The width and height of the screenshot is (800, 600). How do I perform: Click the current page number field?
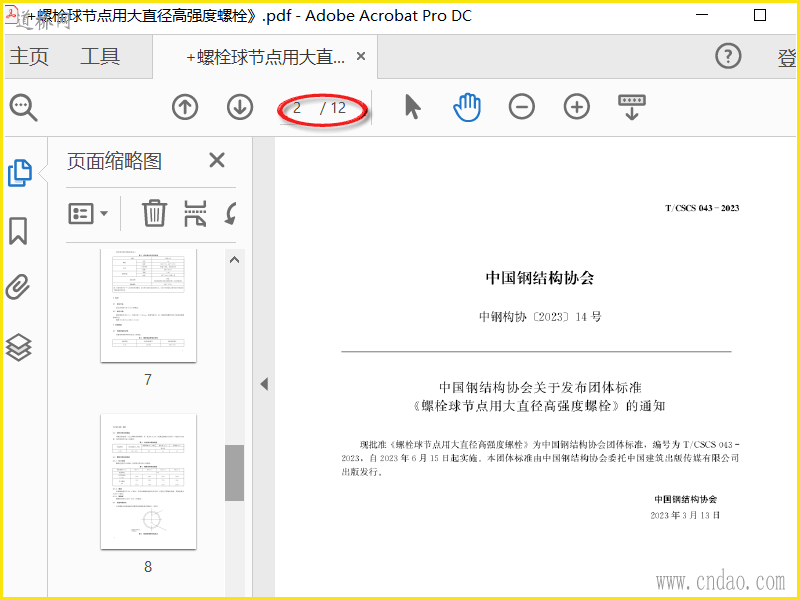(297, 108)
